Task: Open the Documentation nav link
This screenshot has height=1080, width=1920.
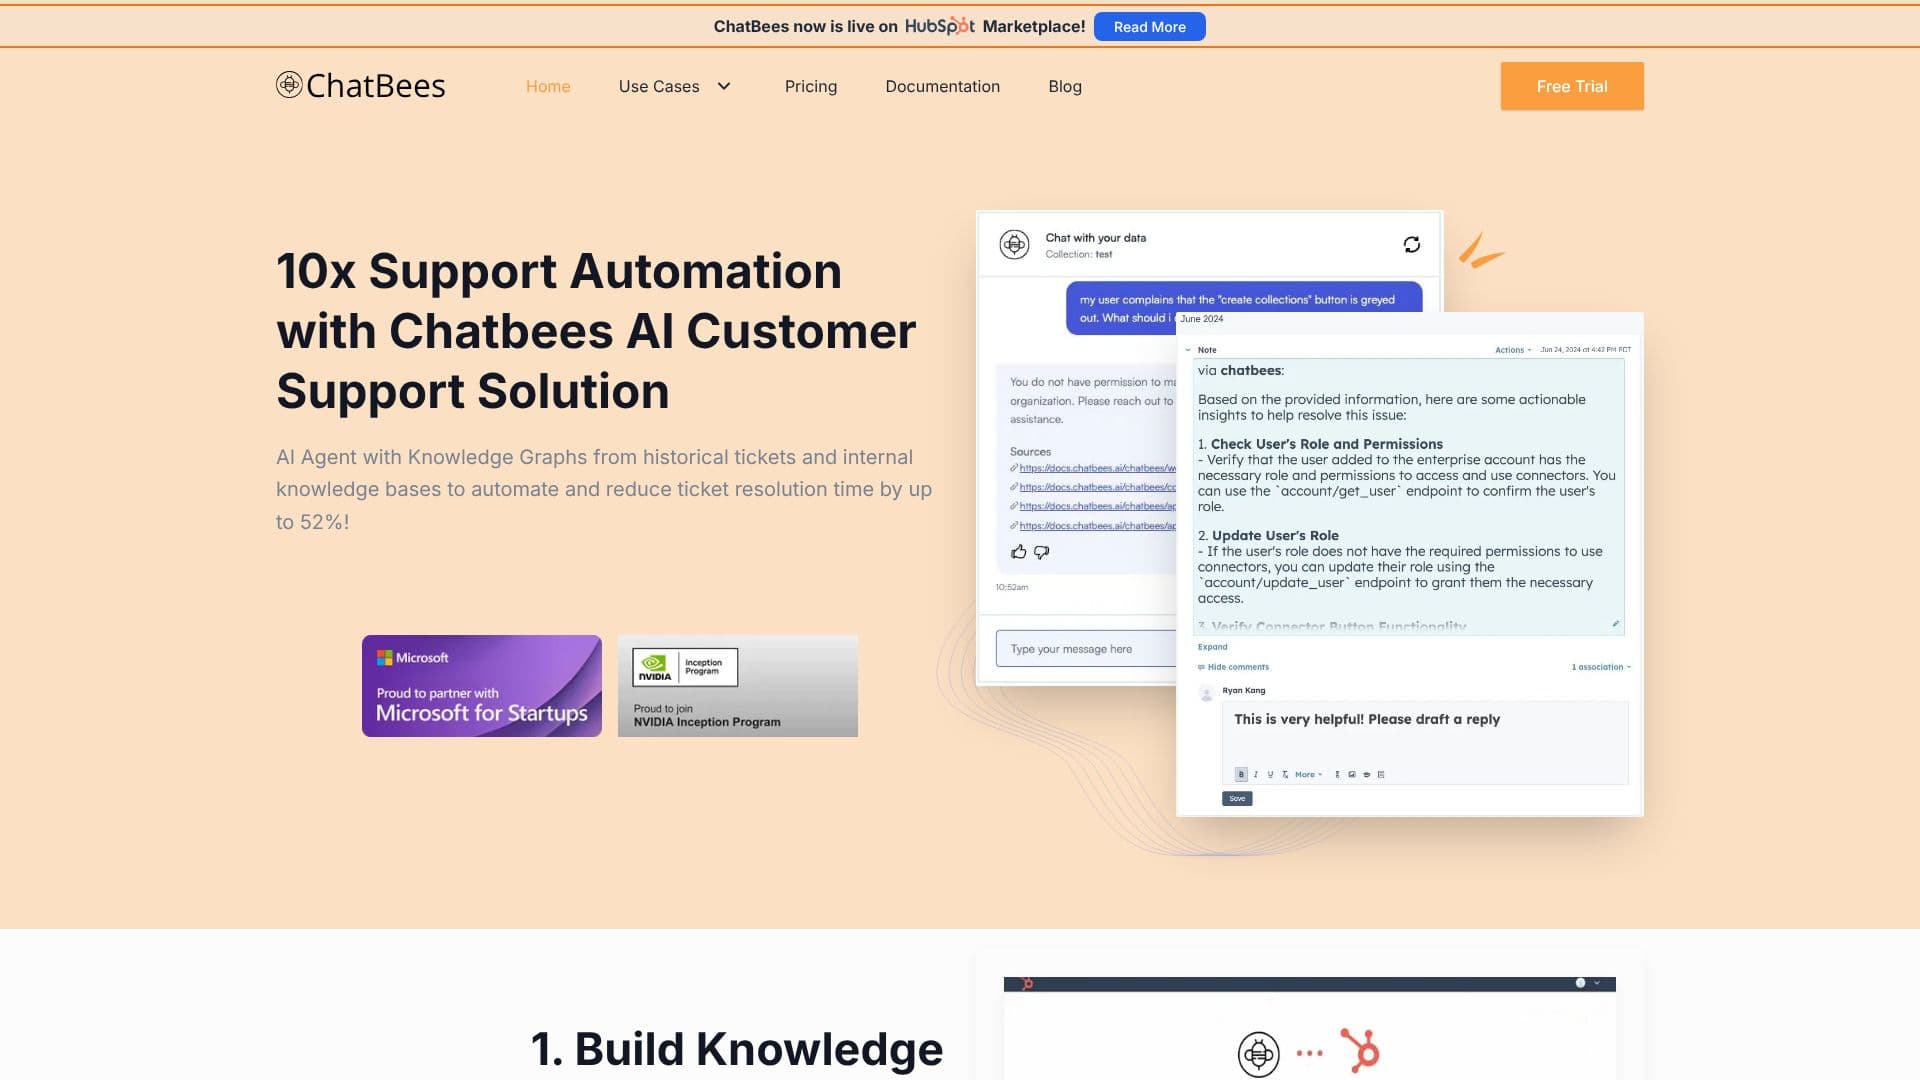Action: pos(942,86)
